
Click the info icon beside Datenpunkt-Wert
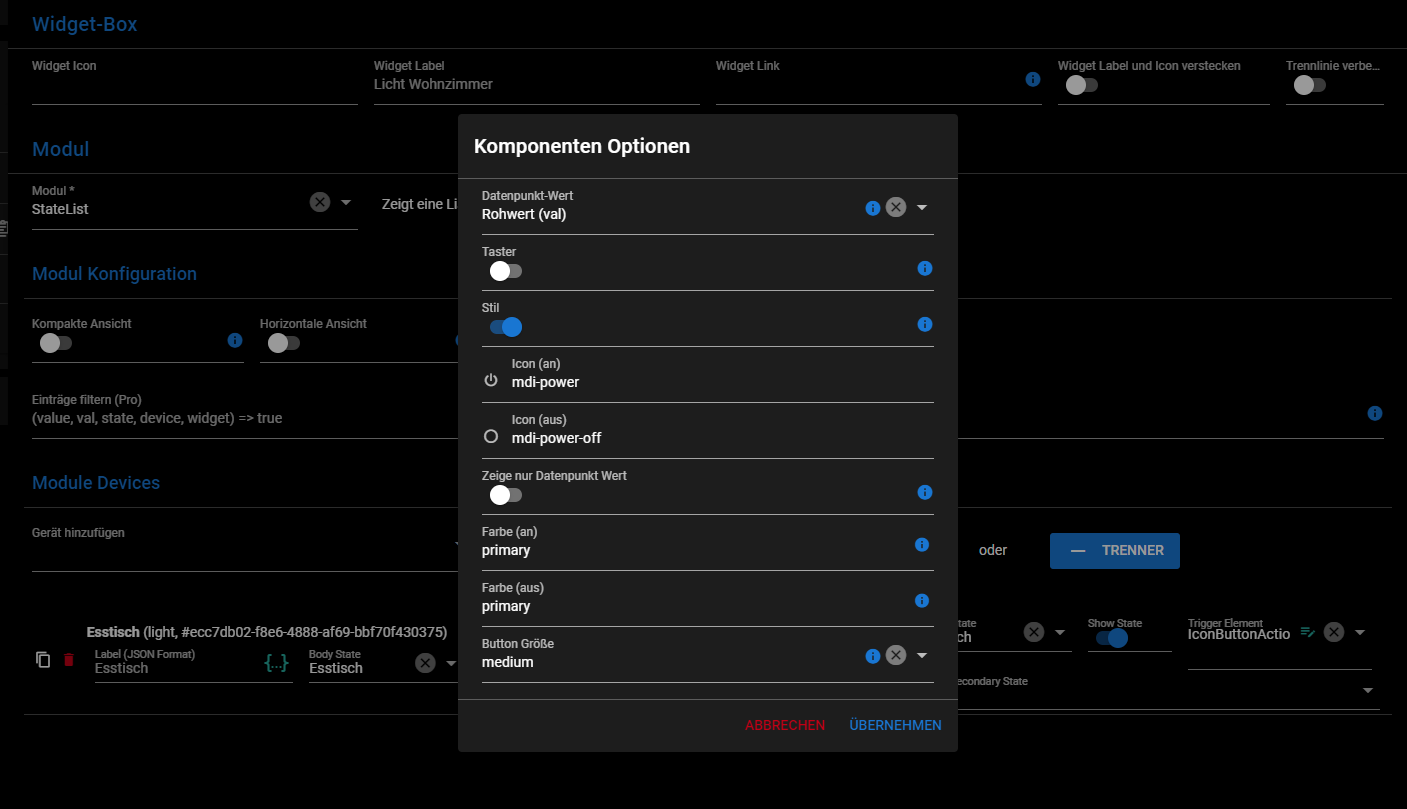pos(872,207)
